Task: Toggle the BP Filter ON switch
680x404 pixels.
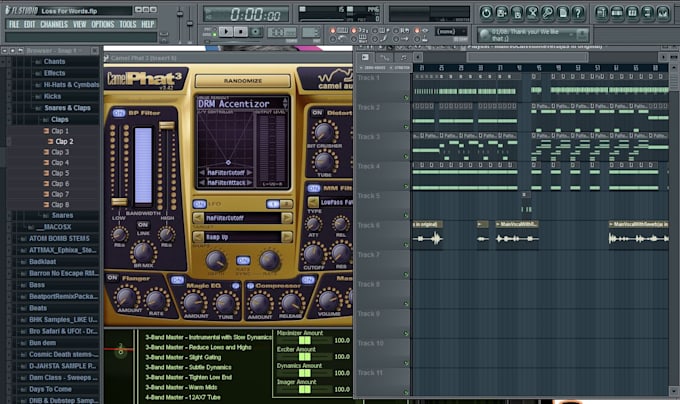Action: pos(119,113)
